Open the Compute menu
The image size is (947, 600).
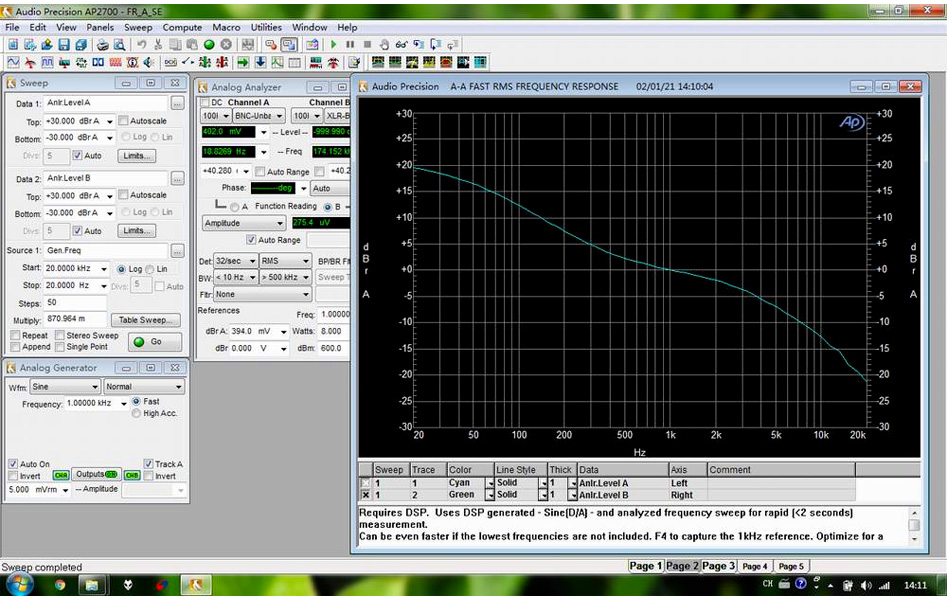pyautogui.click(x=182, y=27)
